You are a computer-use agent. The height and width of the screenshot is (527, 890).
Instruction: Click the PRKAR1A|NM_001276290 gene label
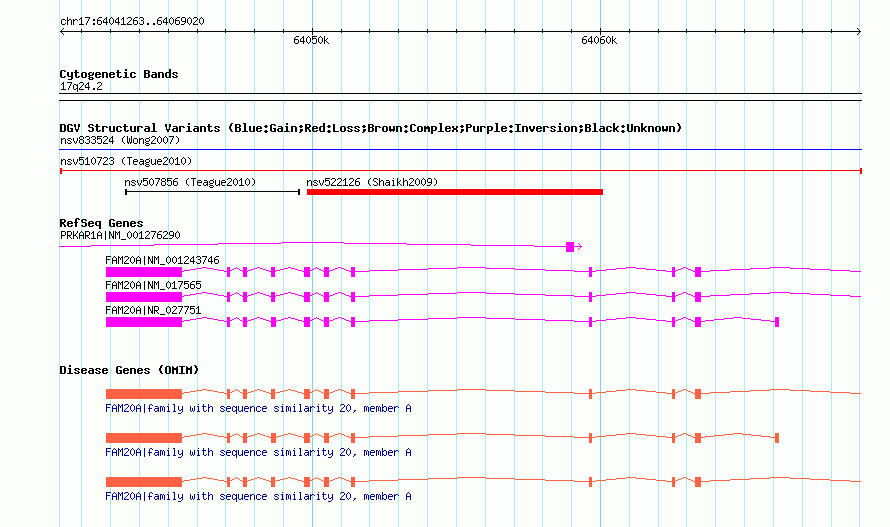point(120,235)
